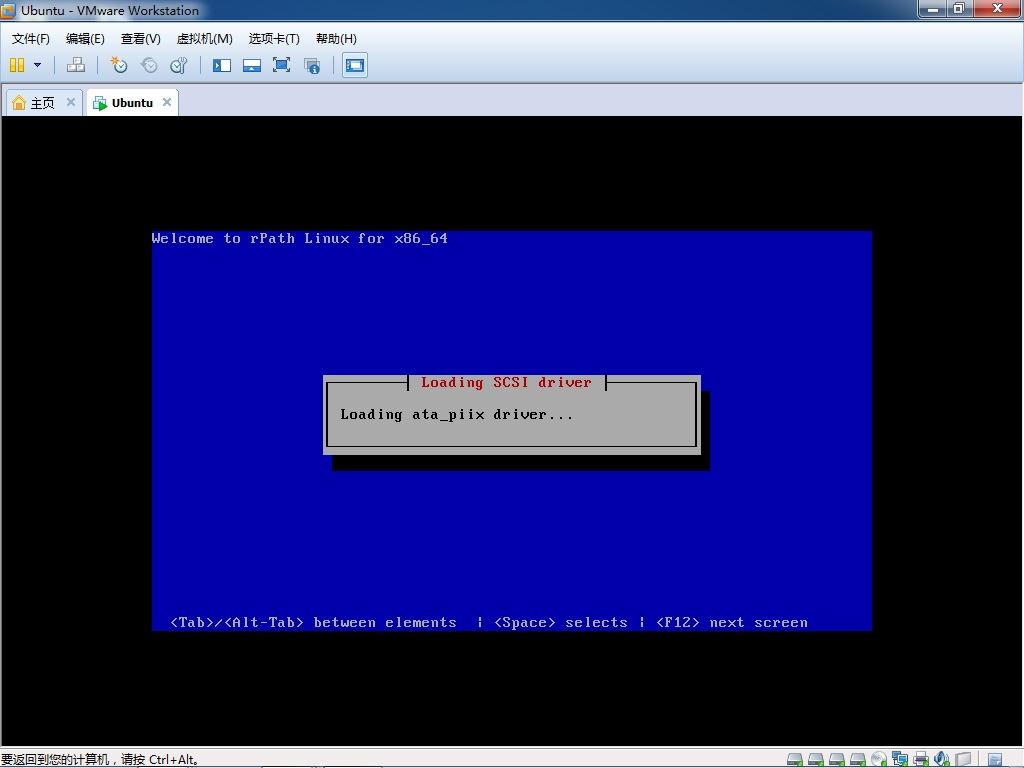This screenshot has width=1024, height=768.
Task: Minimize the VMware Workstation window
Action: (x=933, y=8)
